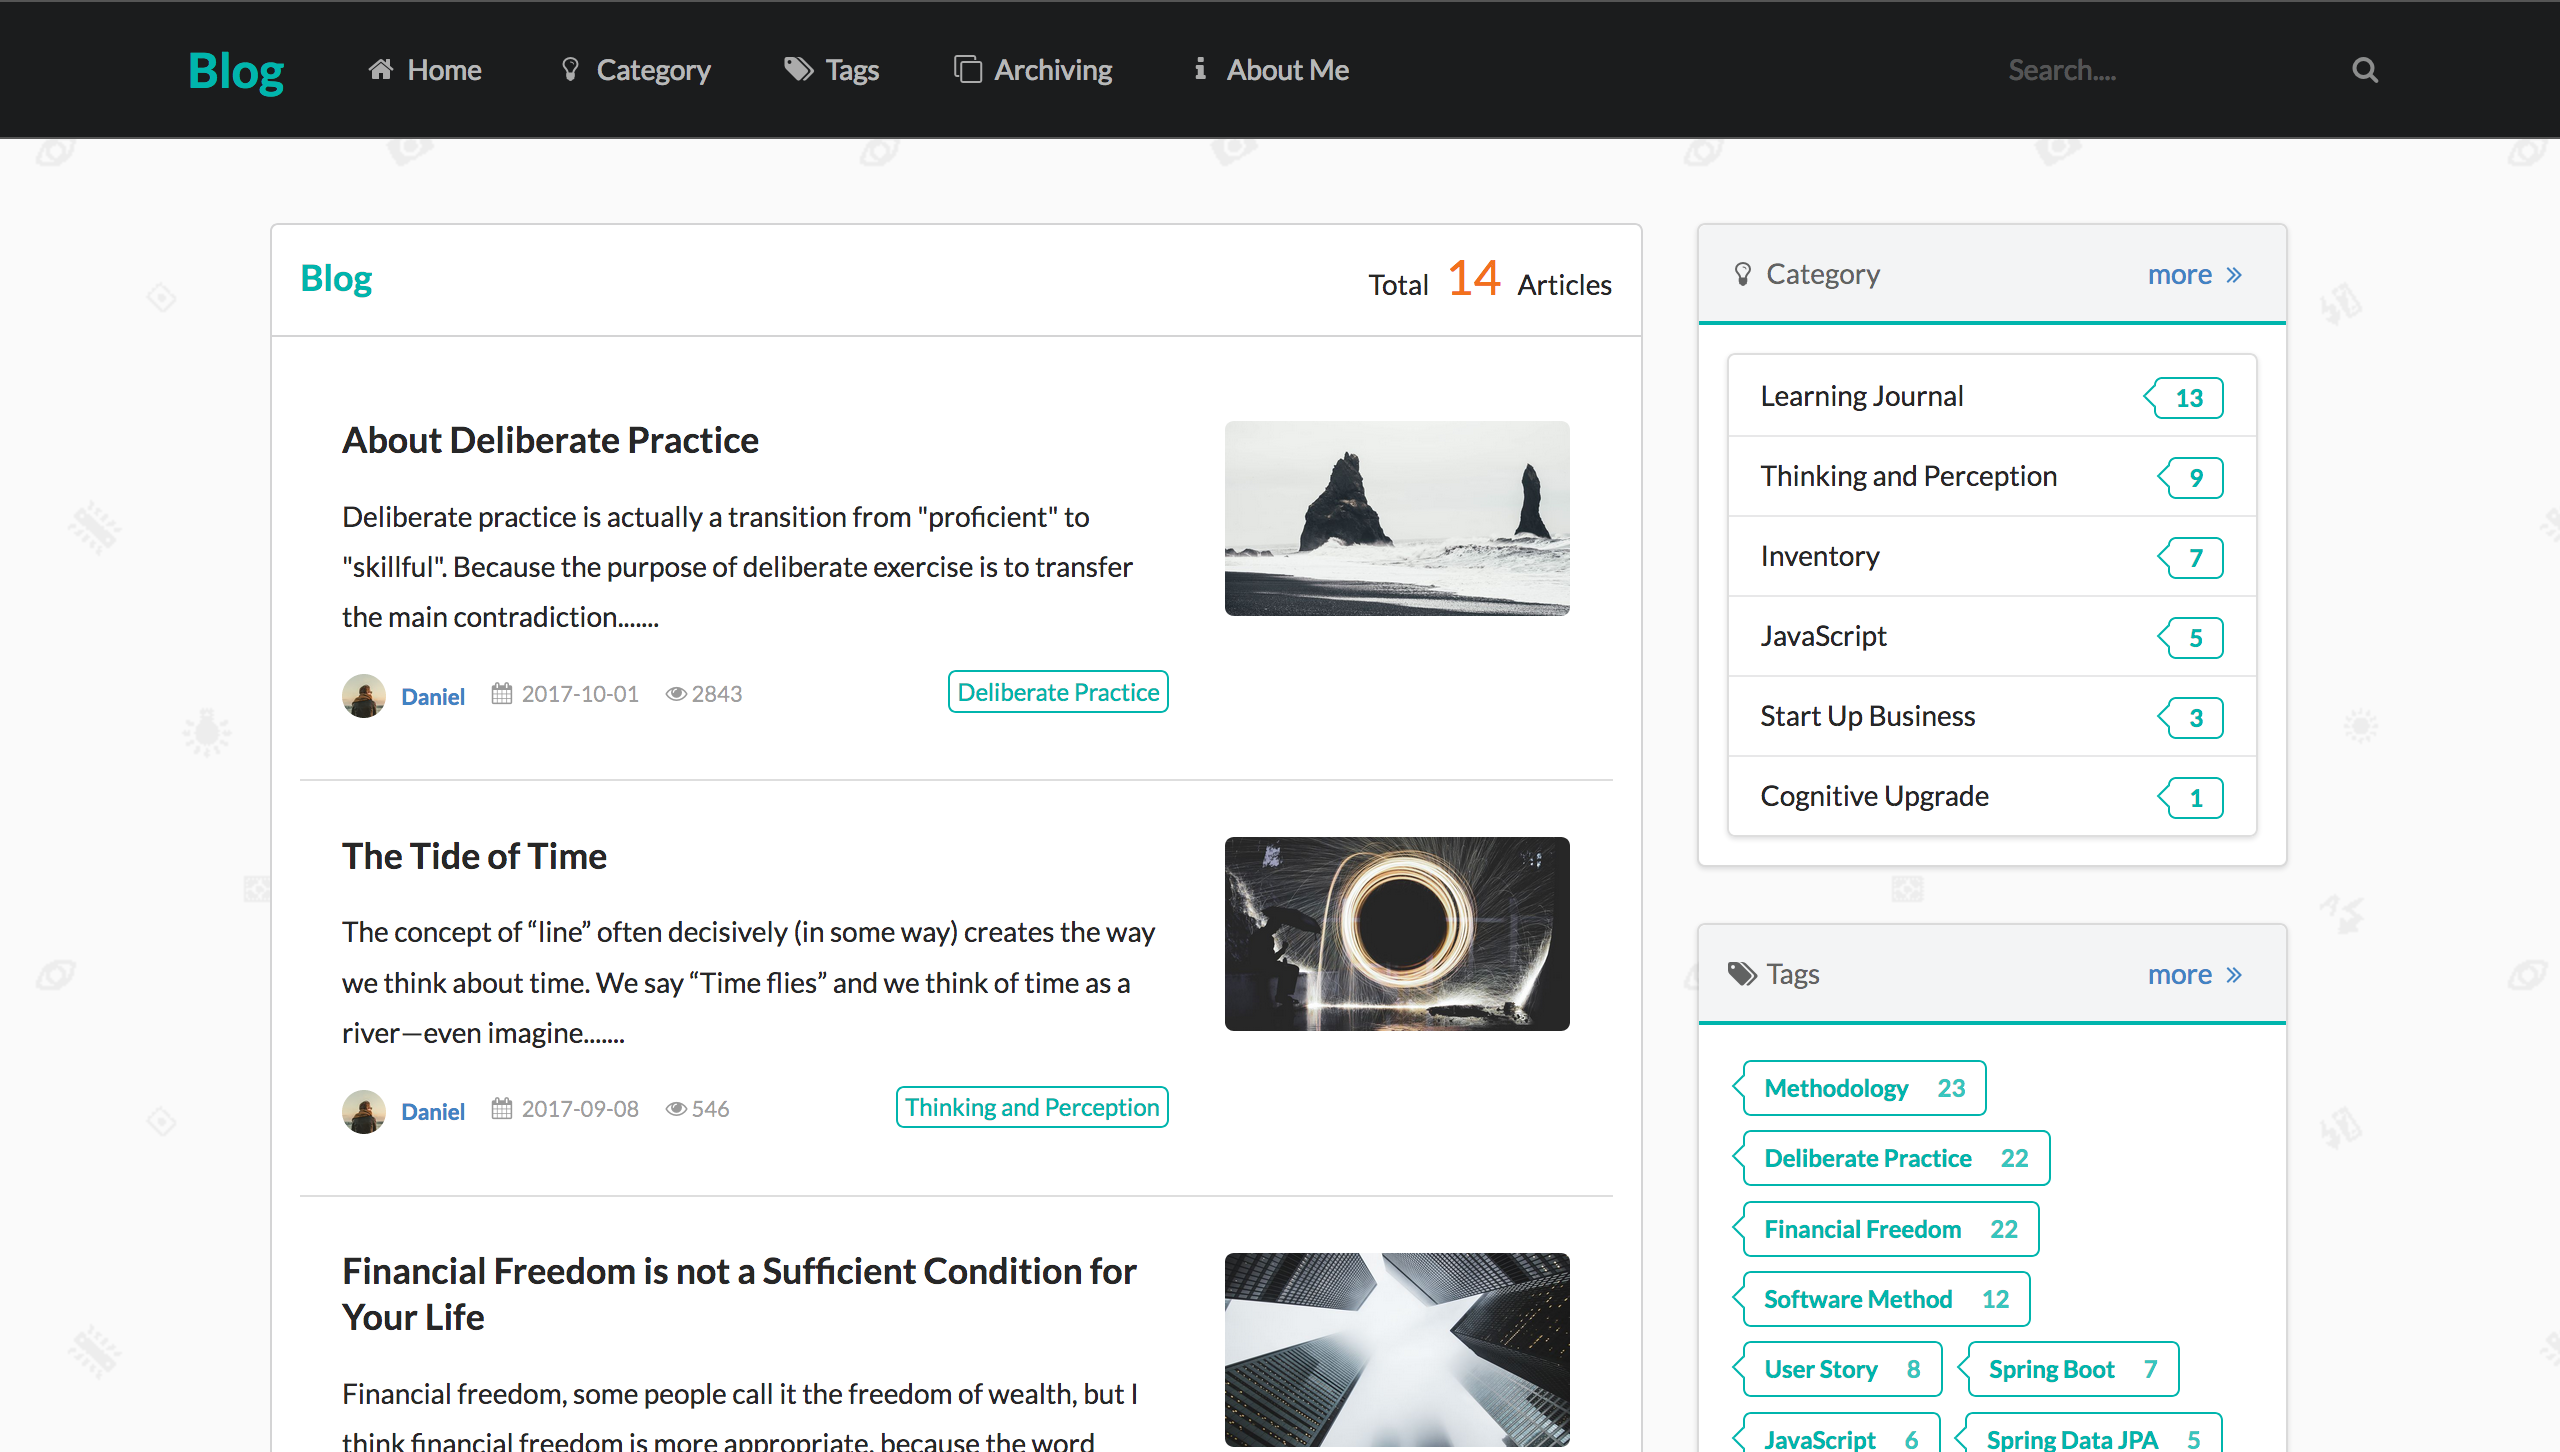Image resolution: width=2560 pixels, height=1452 pixels.
Task: Click the Tags icon in navbar
Action: click(x=798, y=70)
